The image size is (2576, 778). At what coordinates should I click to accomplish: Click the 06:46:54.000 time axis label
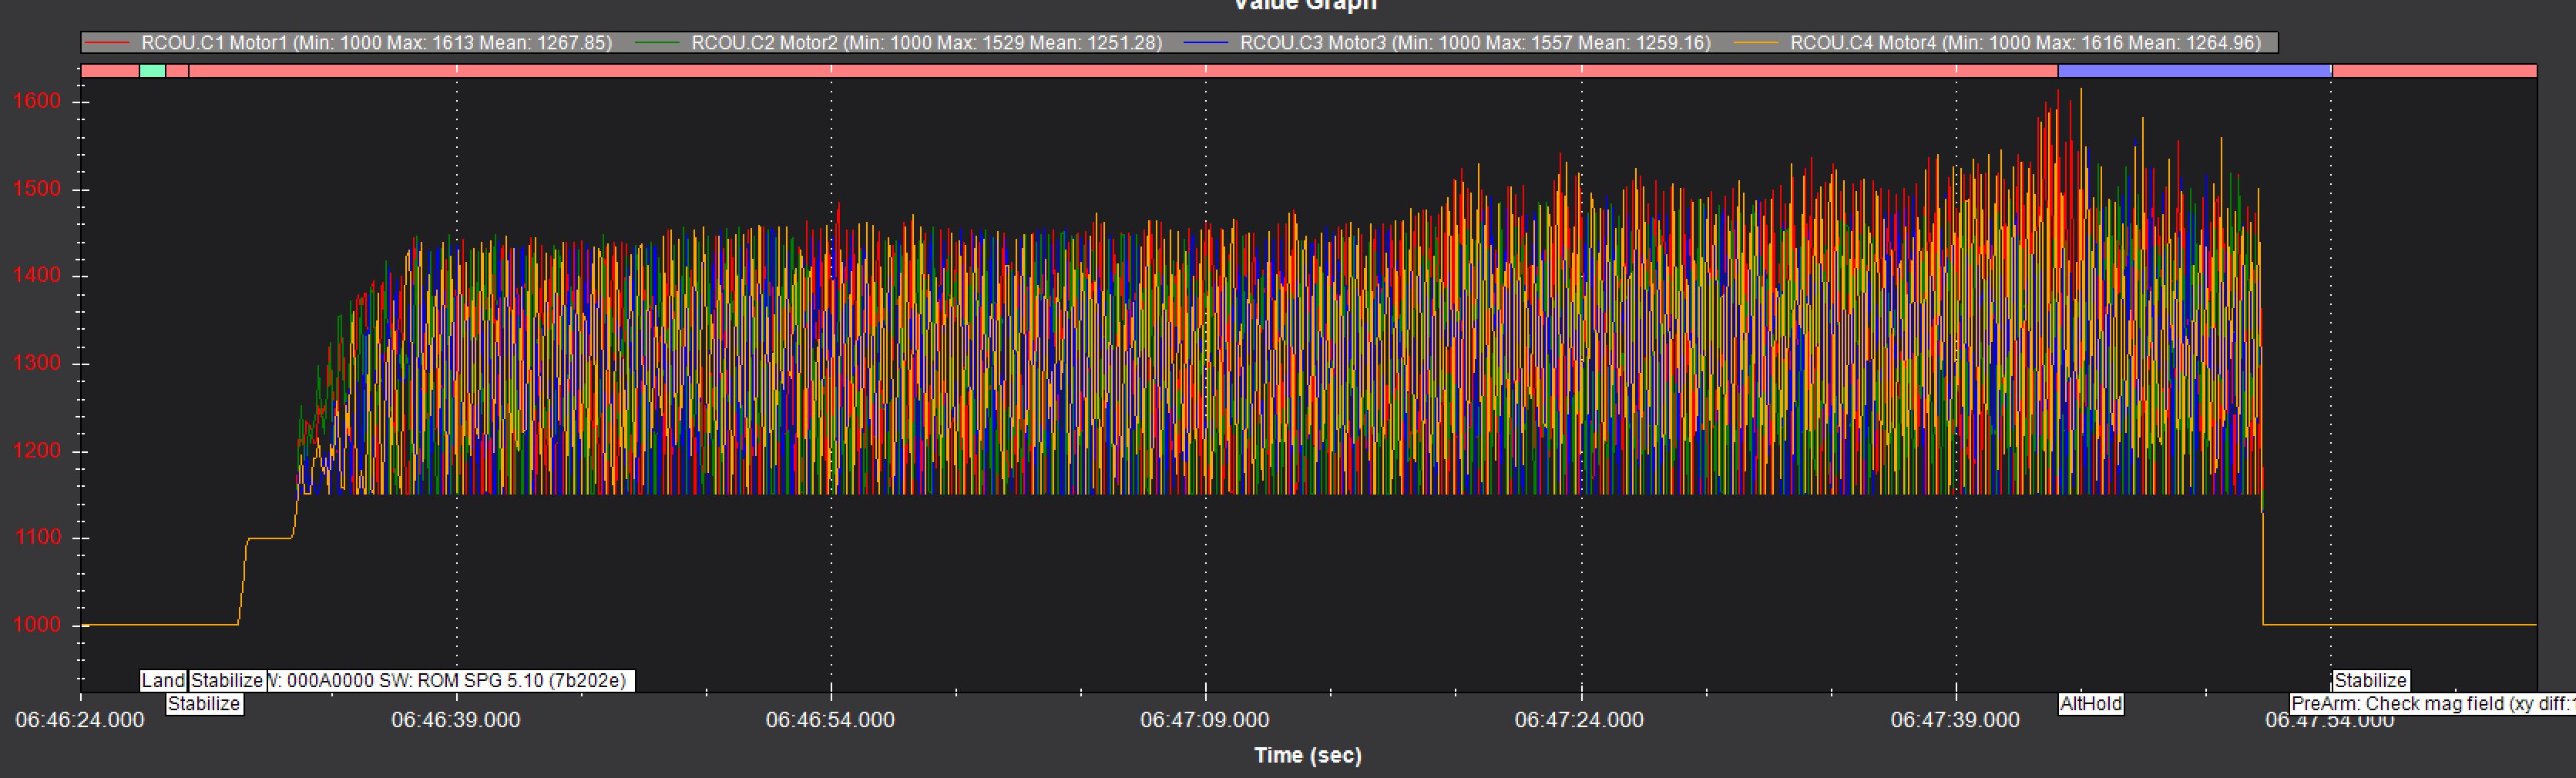click(x=830, y=720)
